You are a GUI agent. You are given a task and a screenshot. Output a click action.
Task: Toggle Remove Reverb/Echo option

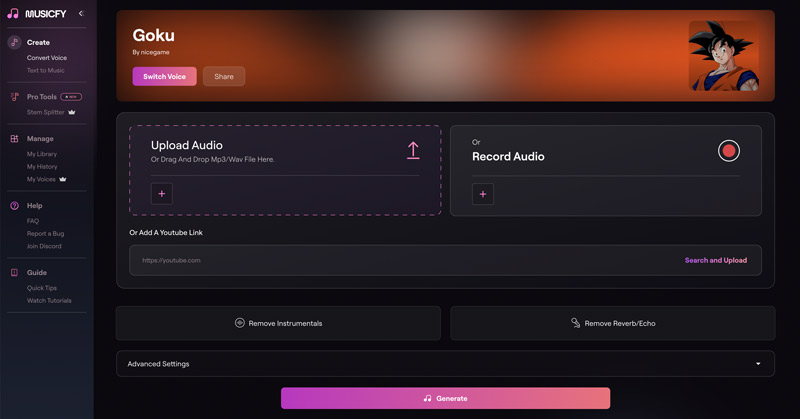tap(613, 323)
